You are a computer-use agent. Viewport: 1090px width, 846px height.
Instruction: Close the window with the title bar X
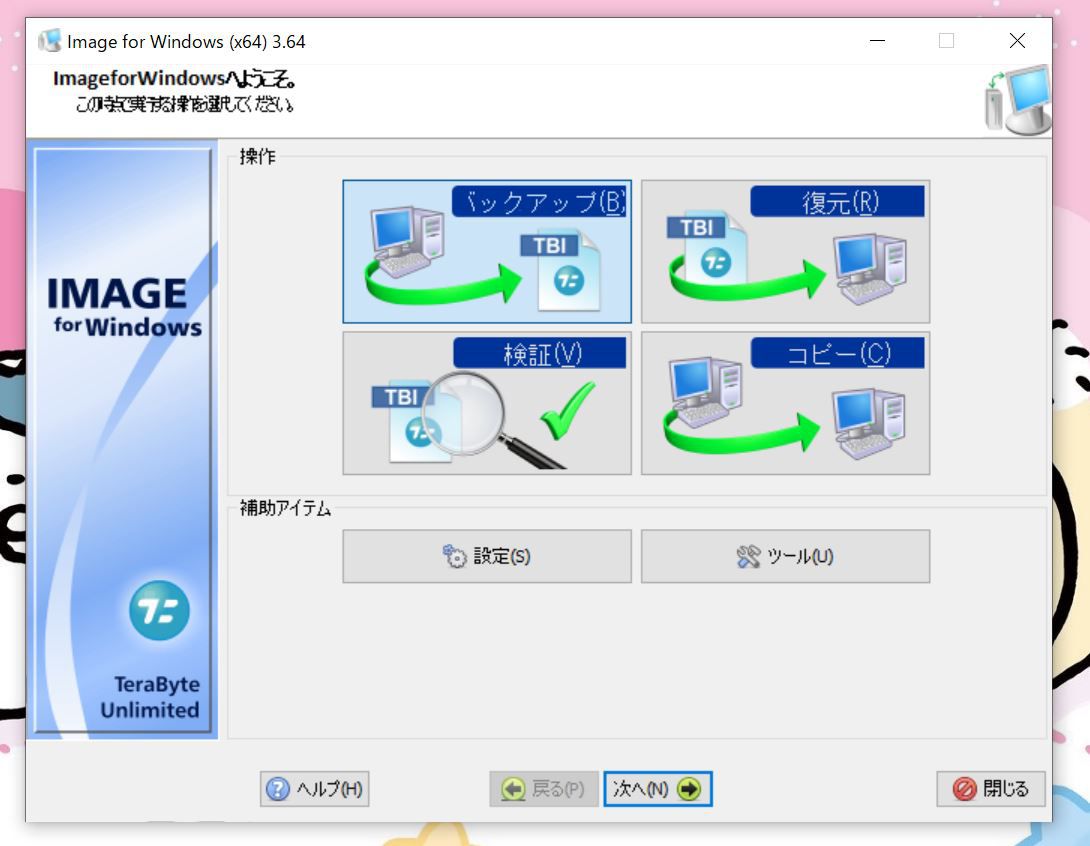coord(1017,41)
